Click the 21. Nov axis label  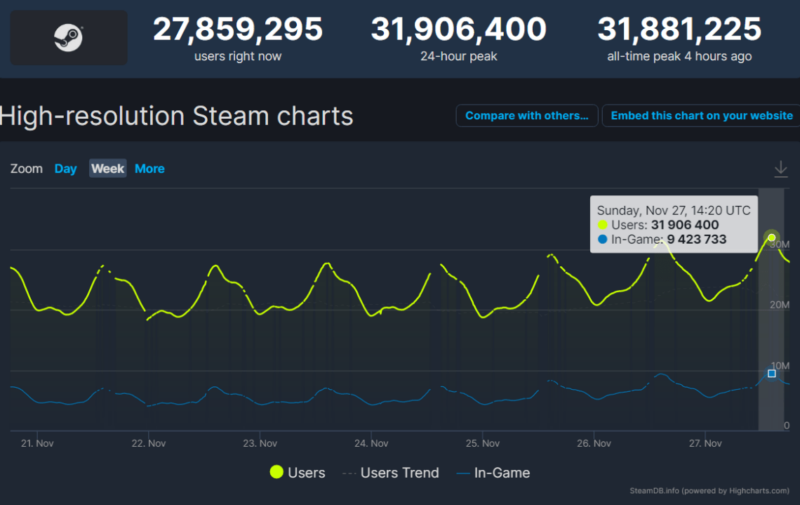[x=37, y=443]
